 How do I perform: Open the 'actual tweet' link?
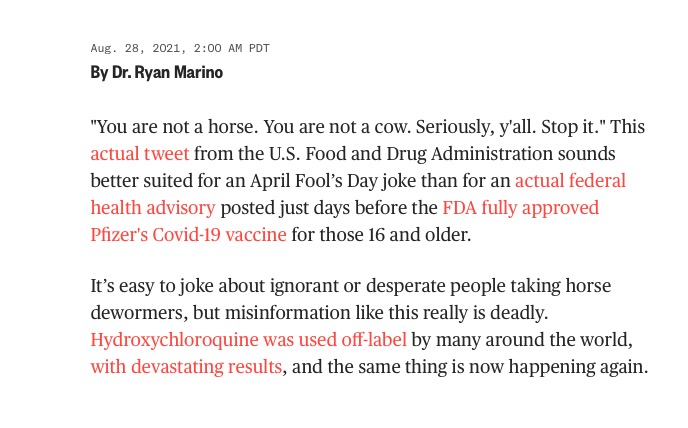[140, 154]
